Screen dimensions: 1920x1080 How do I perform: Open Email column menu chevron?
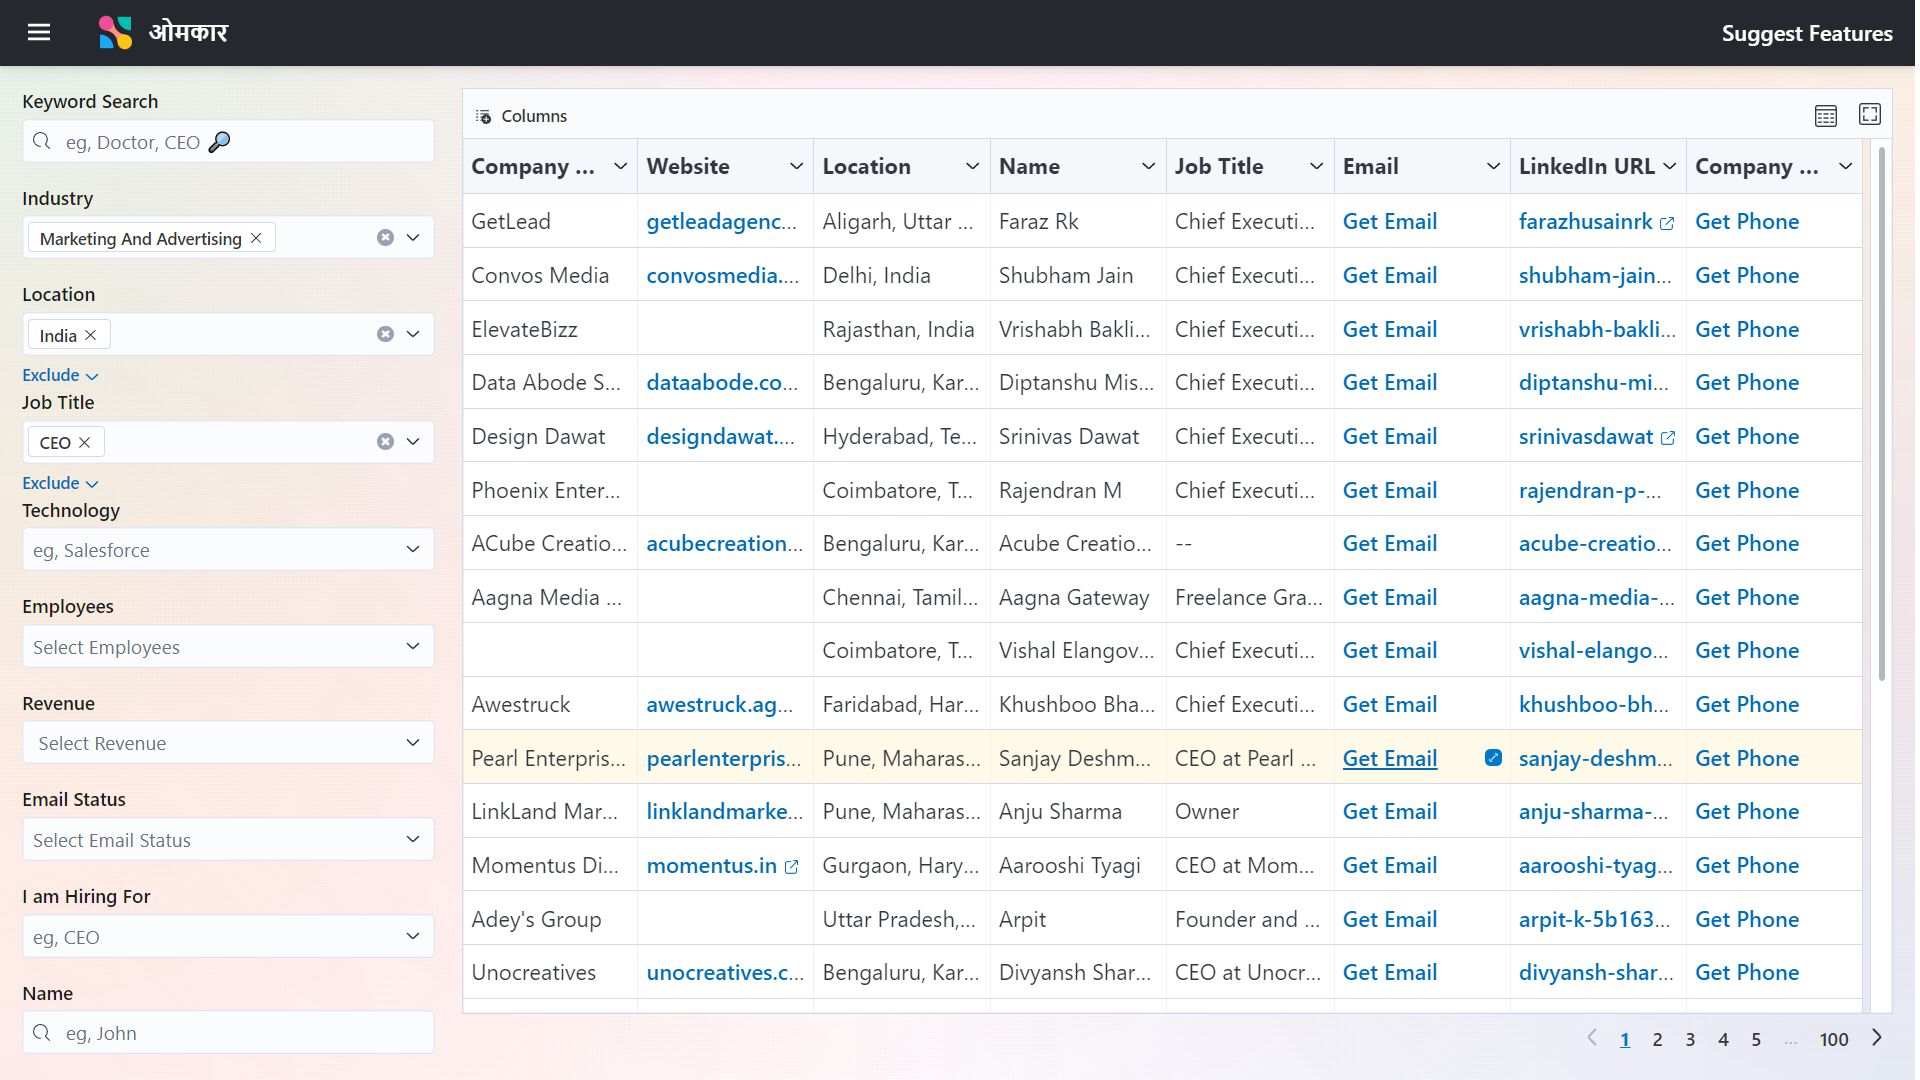(1493, 166)
